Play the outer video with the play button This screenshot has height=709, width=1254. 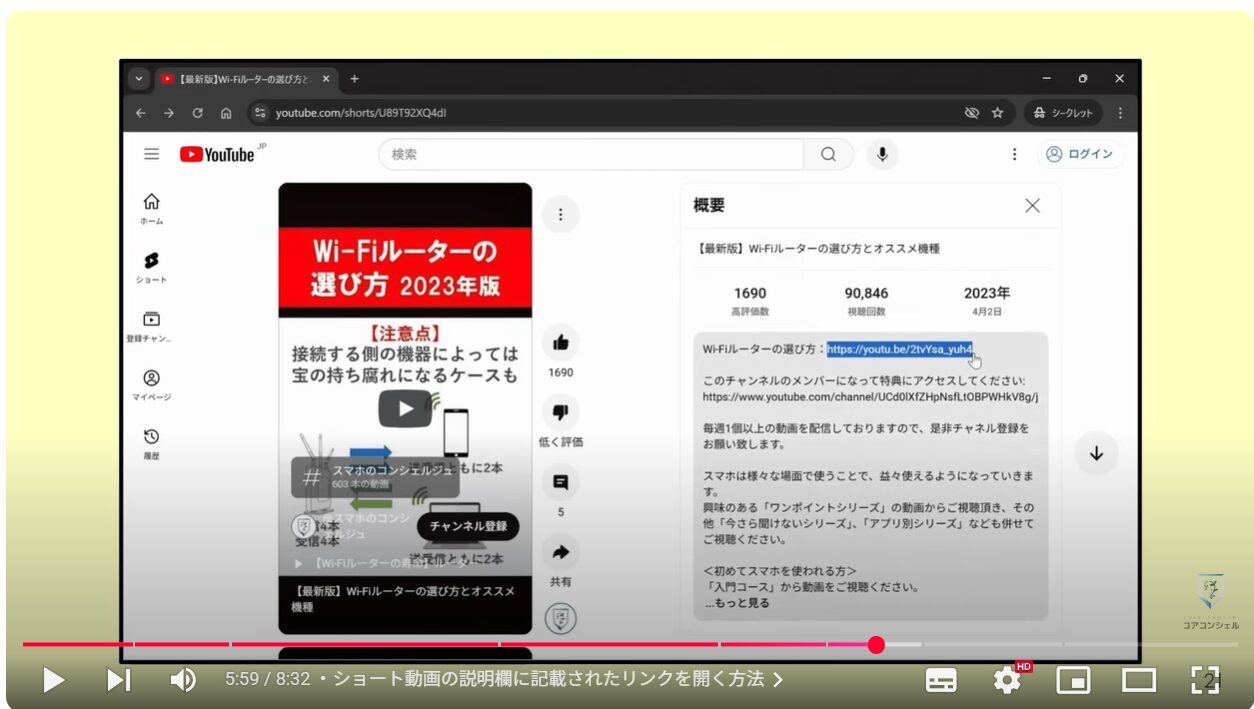[54, 681]
